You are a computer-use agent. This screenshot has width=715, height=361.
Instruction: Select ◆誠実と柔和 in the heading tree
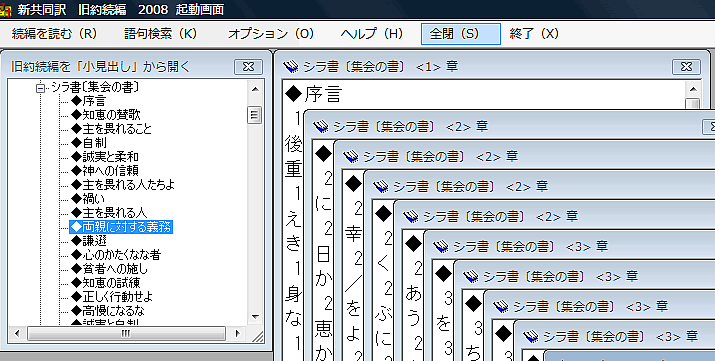[105, 157]
